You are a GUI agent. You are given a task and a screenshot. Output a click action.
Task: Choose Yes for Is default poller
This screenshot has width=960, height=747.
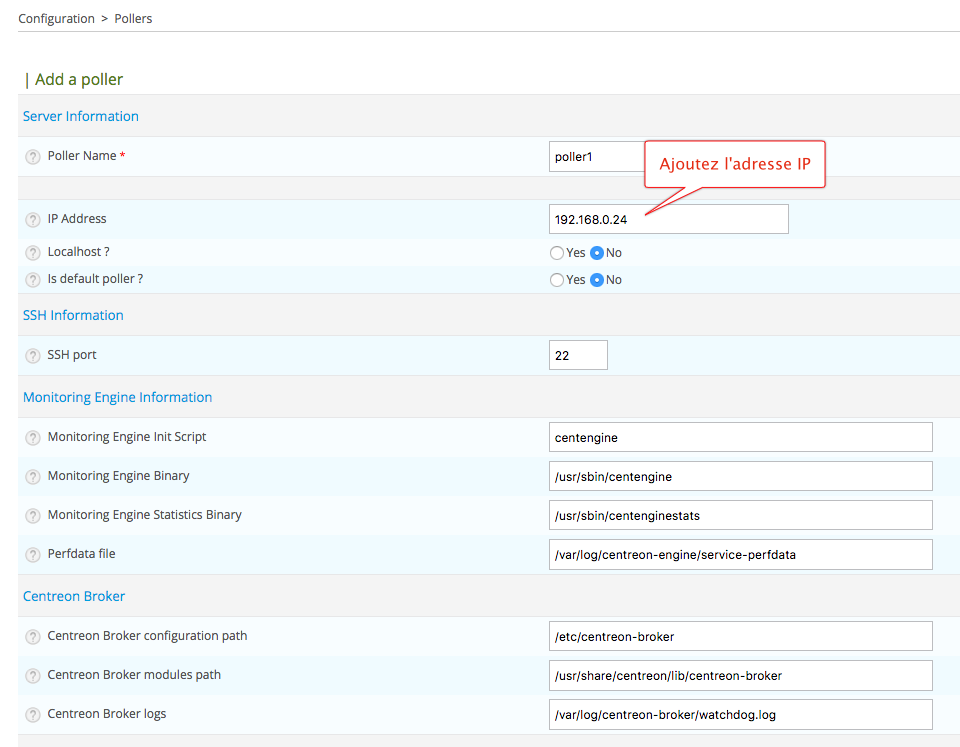[x=557, y=280]
